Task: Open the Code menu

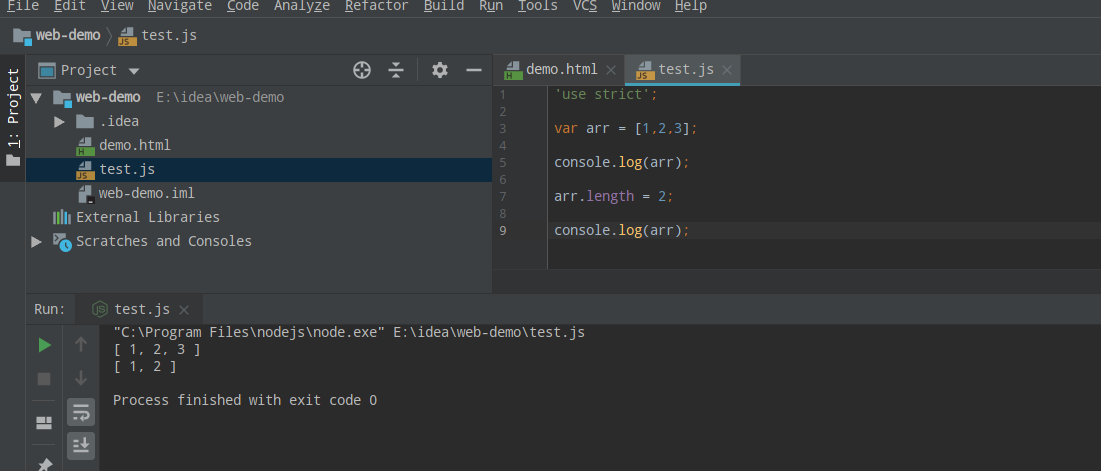Action: pyautogui.click(x=242, y=6)
